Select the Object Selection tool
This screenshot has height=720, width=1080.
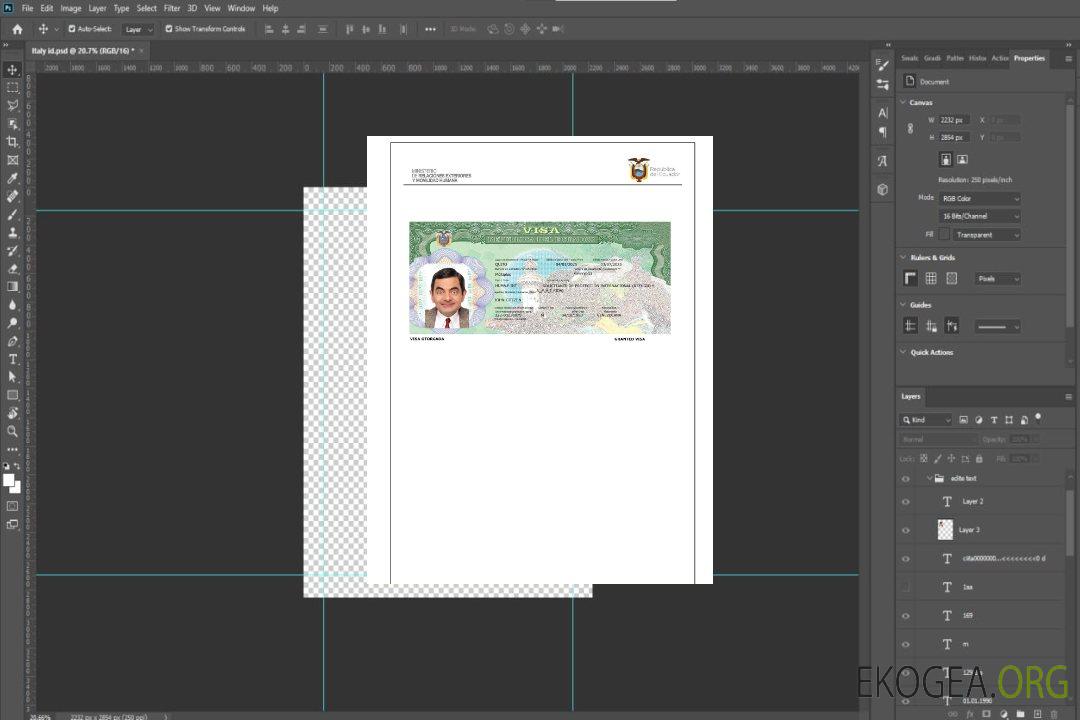tap(12, 124)
